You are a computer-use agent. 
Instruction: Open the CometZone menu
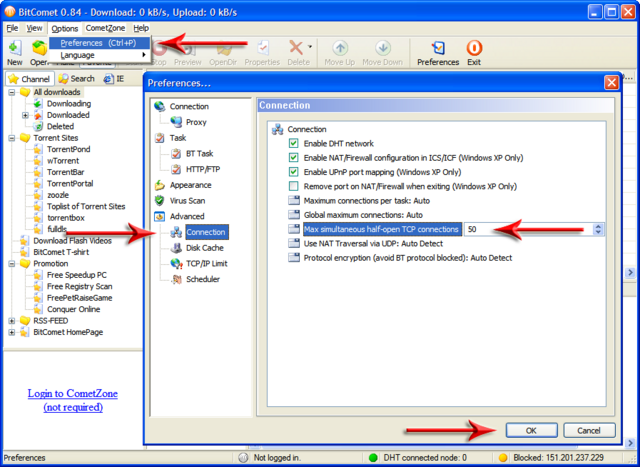105,28
